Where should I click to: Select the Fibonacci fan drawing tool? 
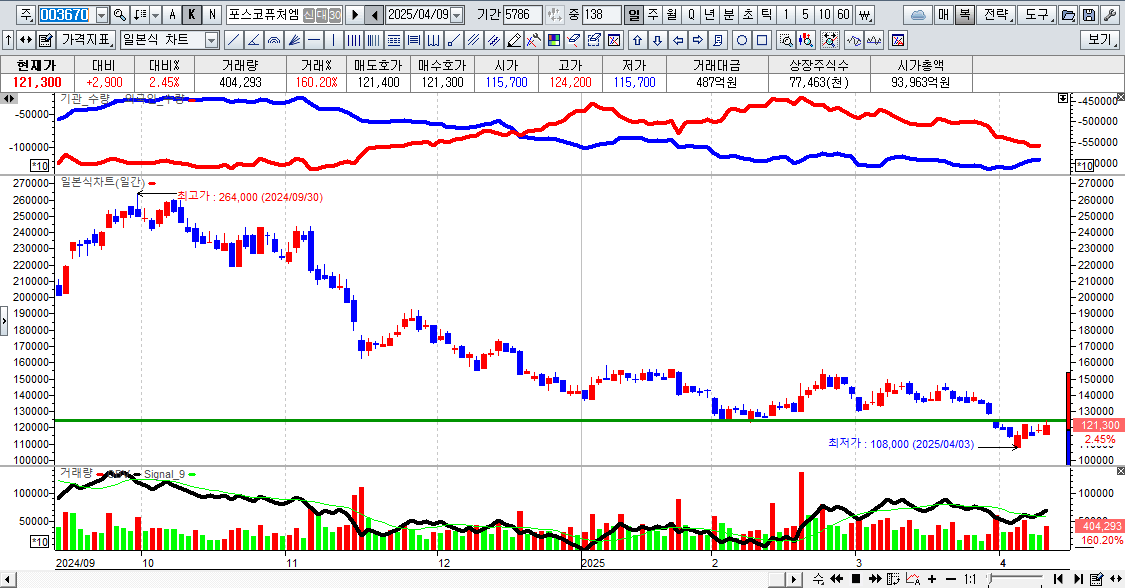pos(293,40)
